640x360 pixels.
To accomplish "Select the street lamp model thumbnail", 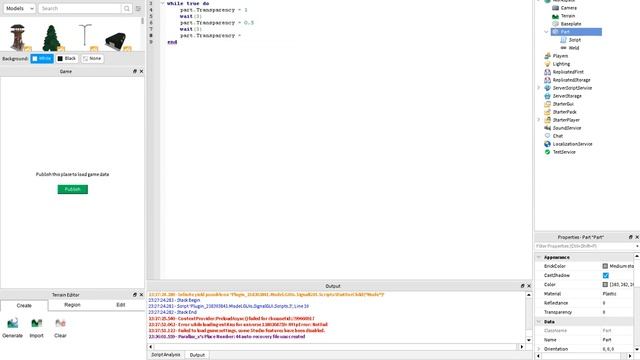I will pyautogui.click(x=85, y=36).
